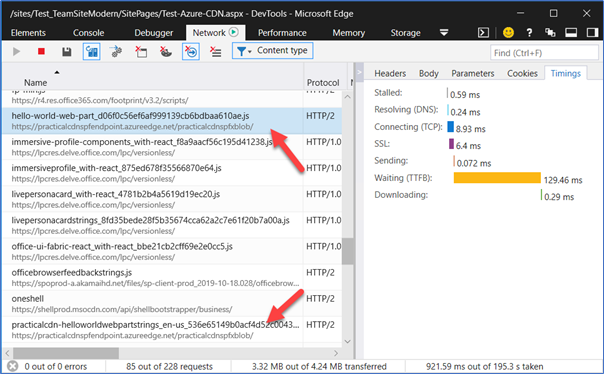This screenshot has width=604, height=374.
Task: Dock DevTools to the right side
Action: [592, 33]
